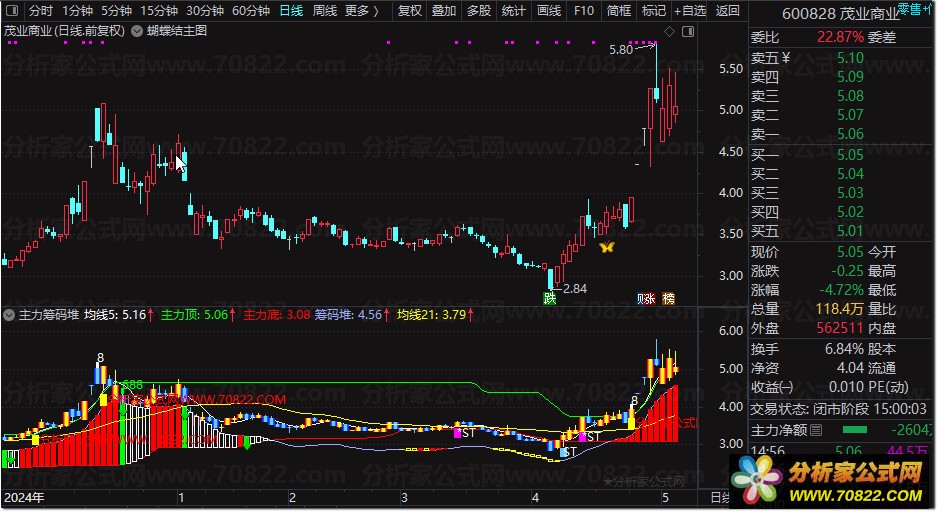Screen dimensions: 939x512
Task: Click the 交易状态 闭市阶段 status line
Action: pyautogui.click(x=838, y=409)
